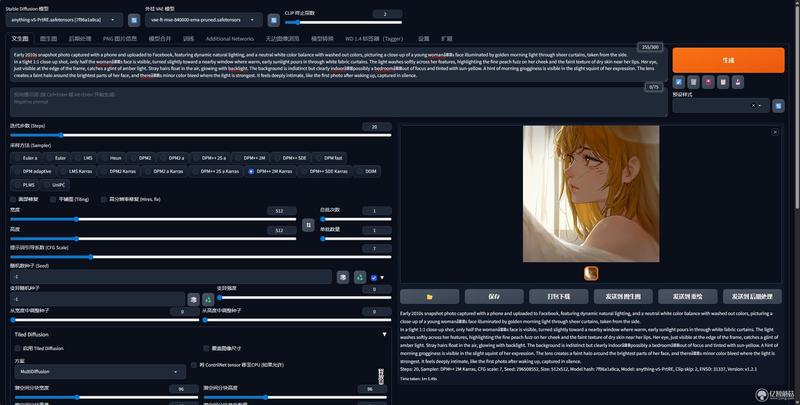Reuse last variation seed recycle icon
This screenshot has height=405, width=800.
pyautogui.click(x=208, y=299)
